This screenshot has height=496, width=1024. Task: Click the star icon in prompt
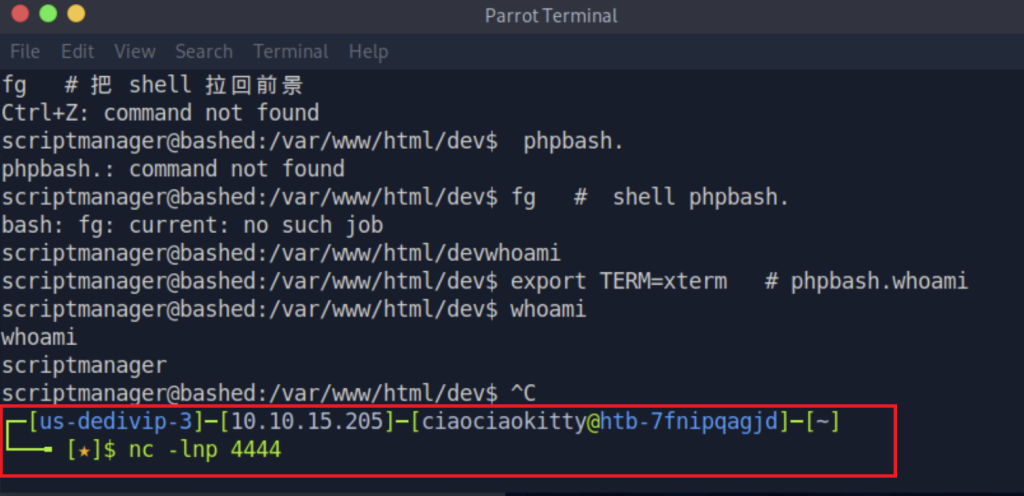point(82,450)
